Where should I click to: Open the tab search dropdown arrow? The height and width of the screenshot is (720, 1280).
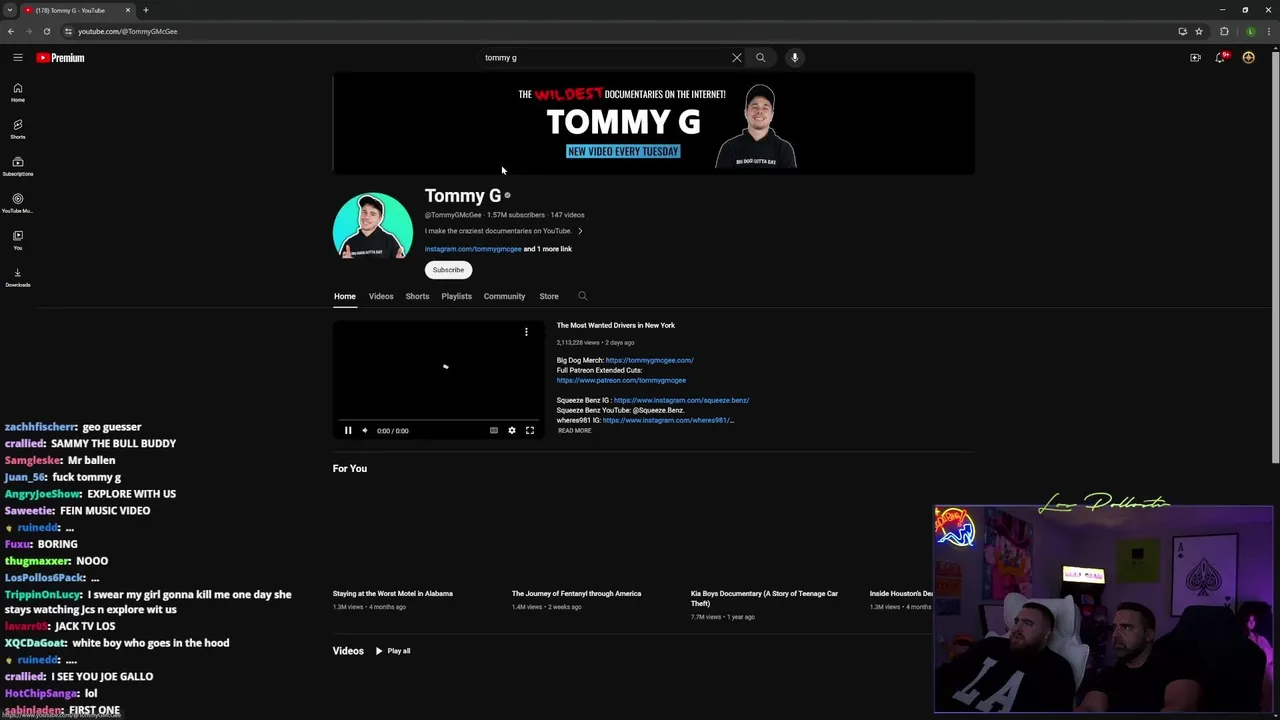tap(10, 10)
